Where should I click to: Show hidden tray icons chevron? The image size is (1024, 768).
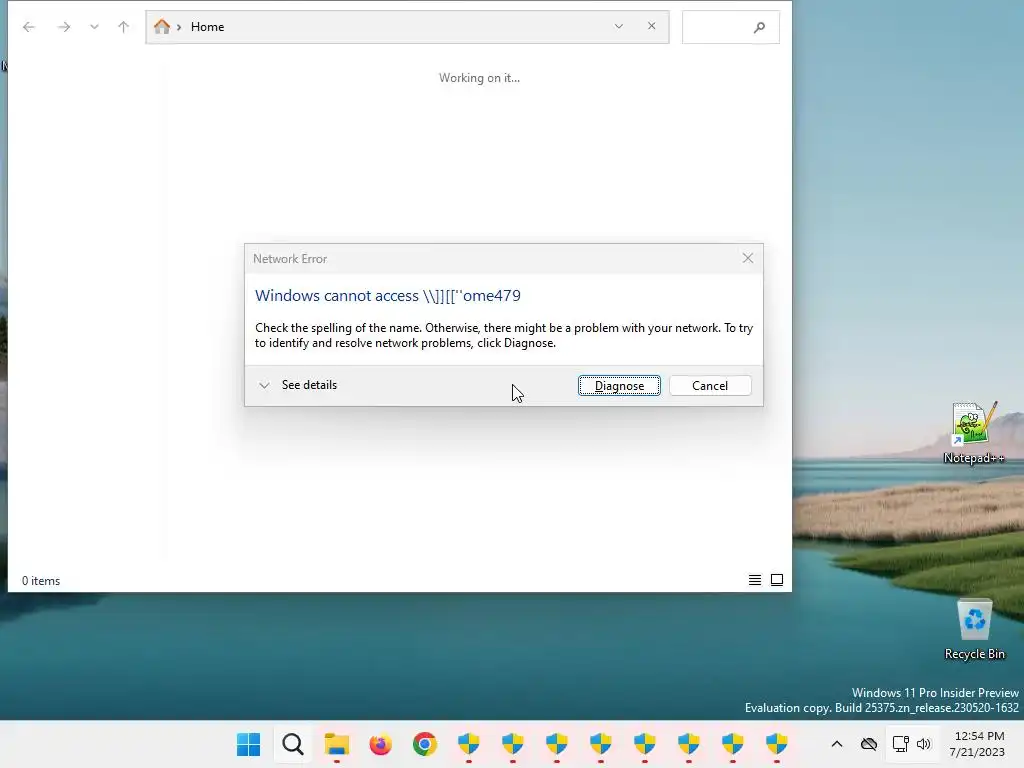click(x=837, y=744)
